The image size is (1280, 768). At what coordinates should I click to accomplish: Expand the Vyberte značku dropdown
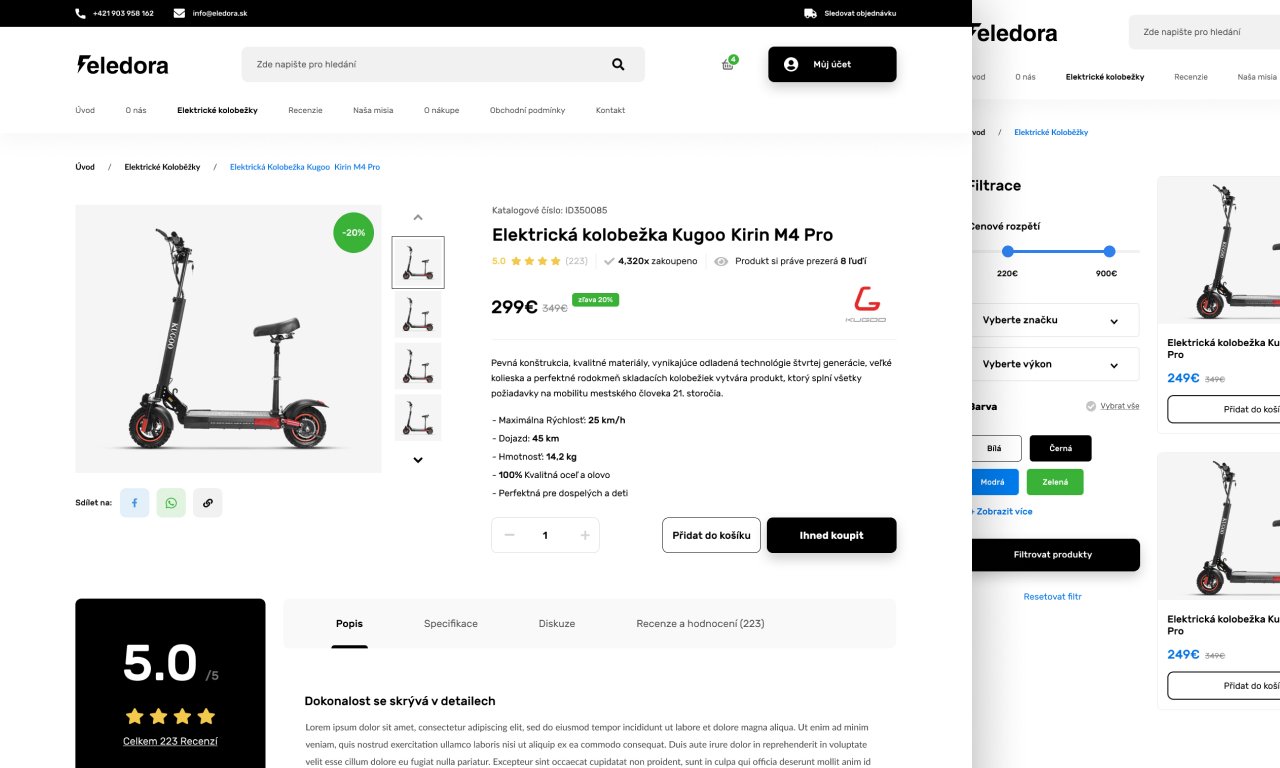(x=1055, y=320)
